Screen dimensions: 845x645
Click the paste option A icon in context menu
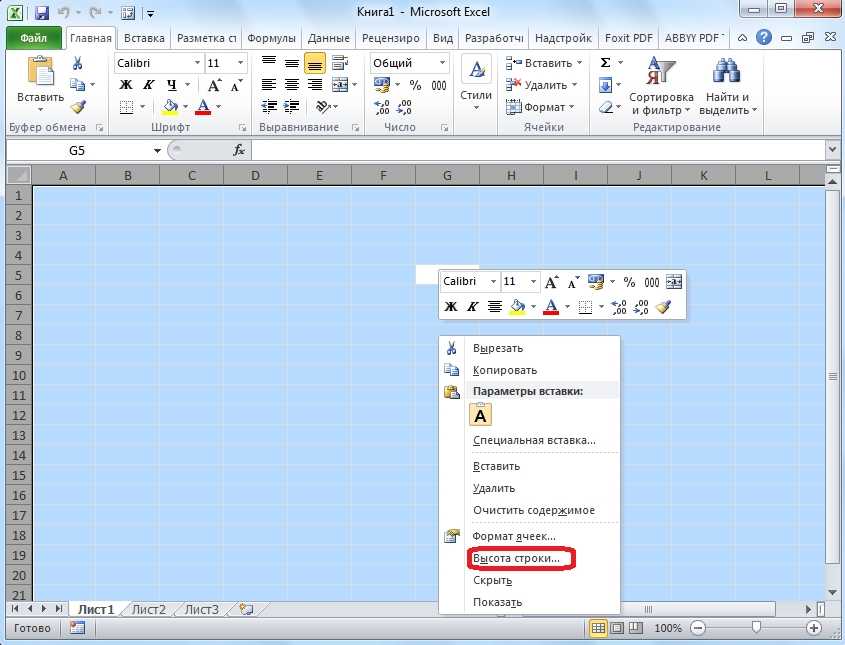pyautogui.click(x=481, y=415)
